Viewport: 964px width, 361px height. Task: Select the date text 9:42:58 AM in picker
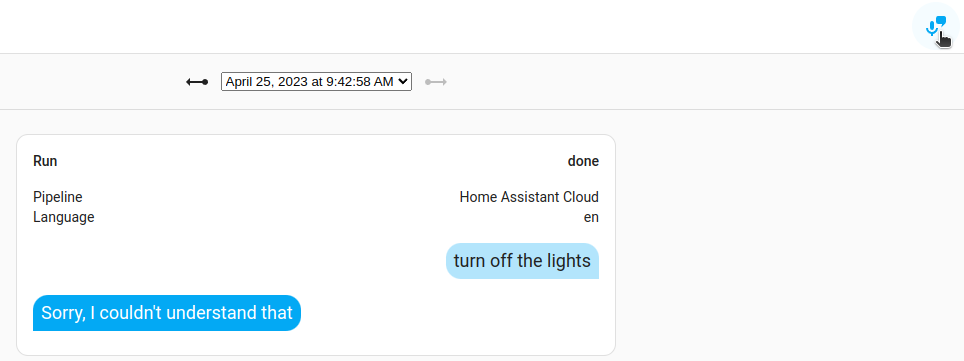coord(360,82)
